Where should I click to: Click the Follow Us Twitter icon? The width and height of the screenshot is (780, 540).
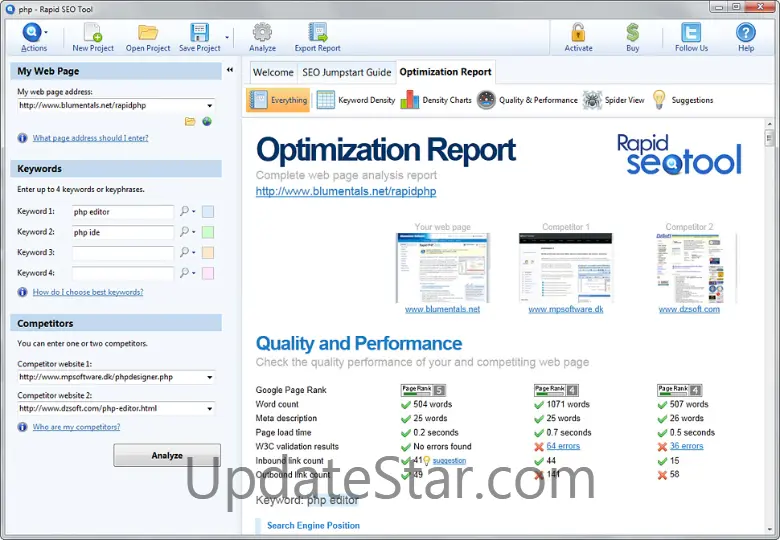(691, 33)
